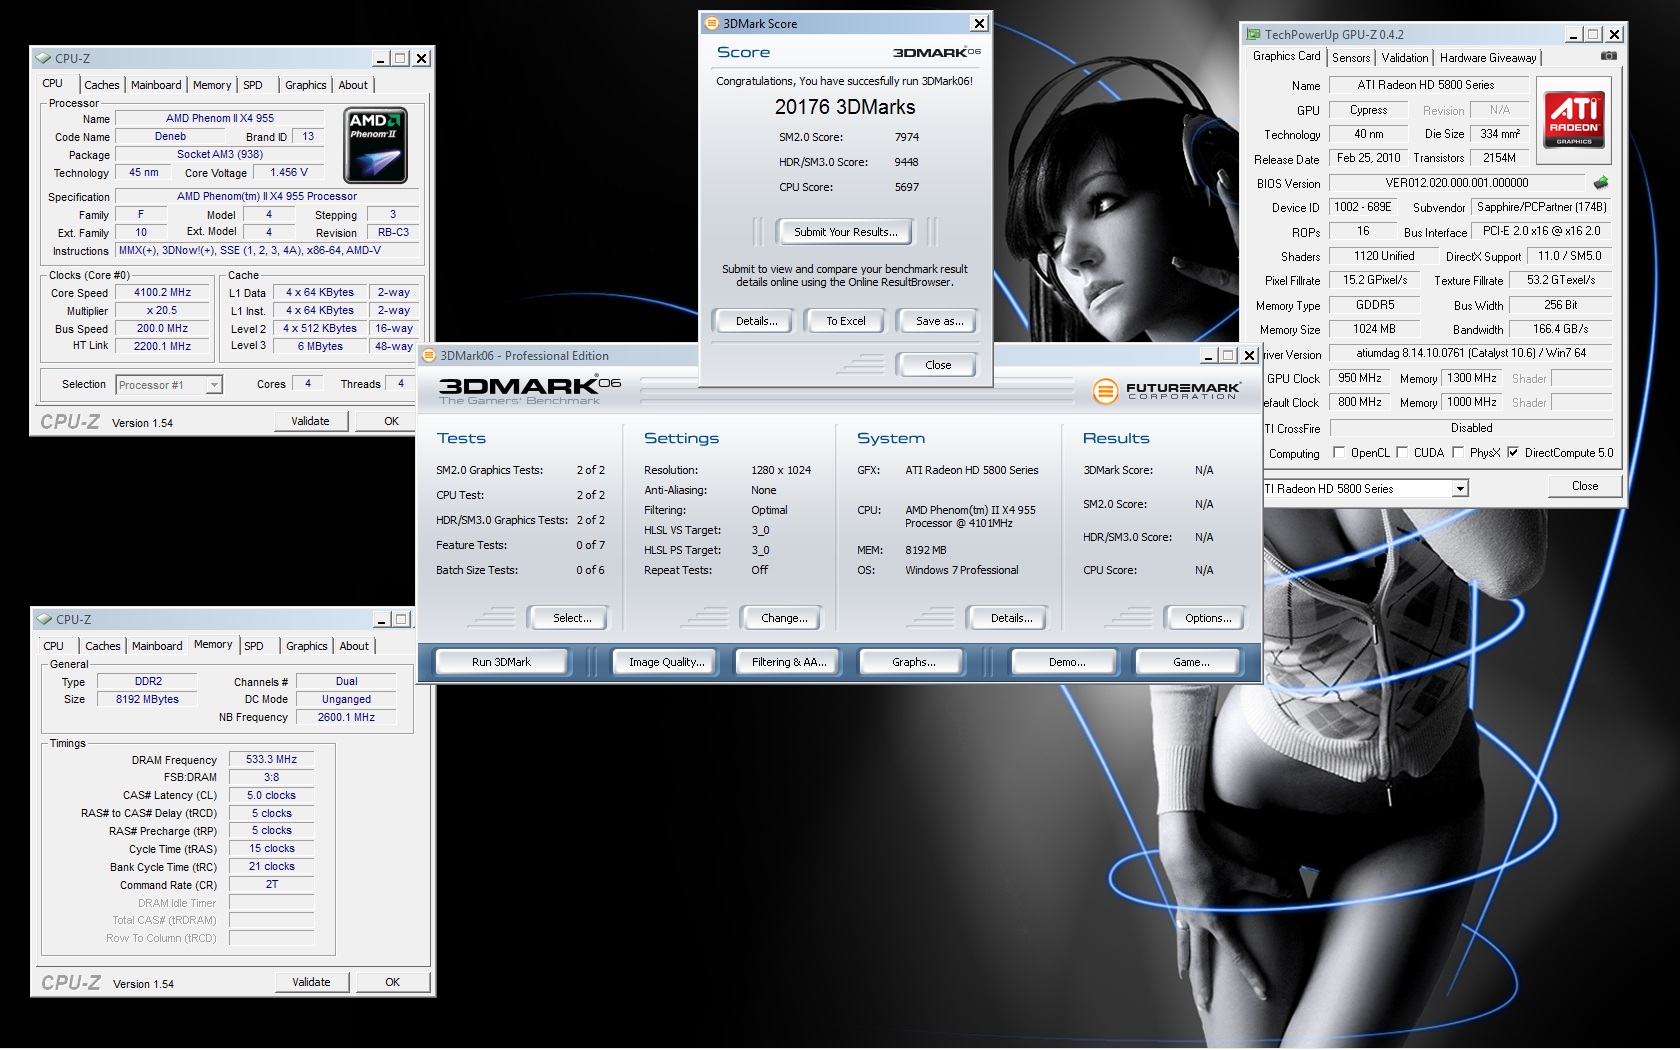Viewport: 1680px width, 1050px height.
Task: Click the Futuremark Corporation logo
Action: click(1167, 390)
